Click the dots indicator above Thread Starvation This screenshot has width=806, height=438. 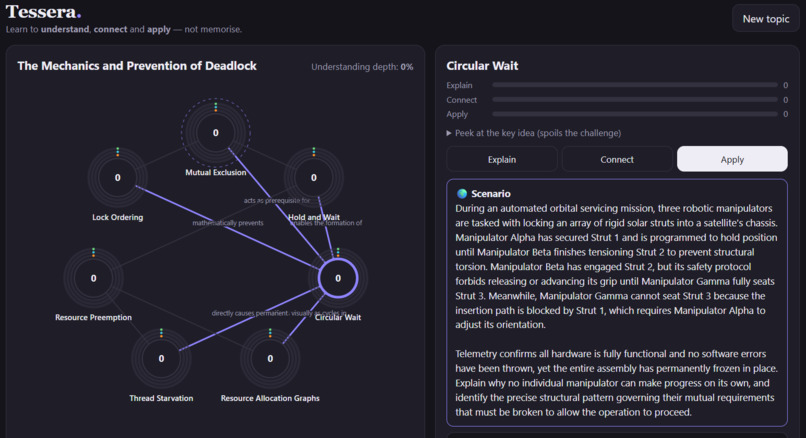pyautogui.click(x=161, y=333)
